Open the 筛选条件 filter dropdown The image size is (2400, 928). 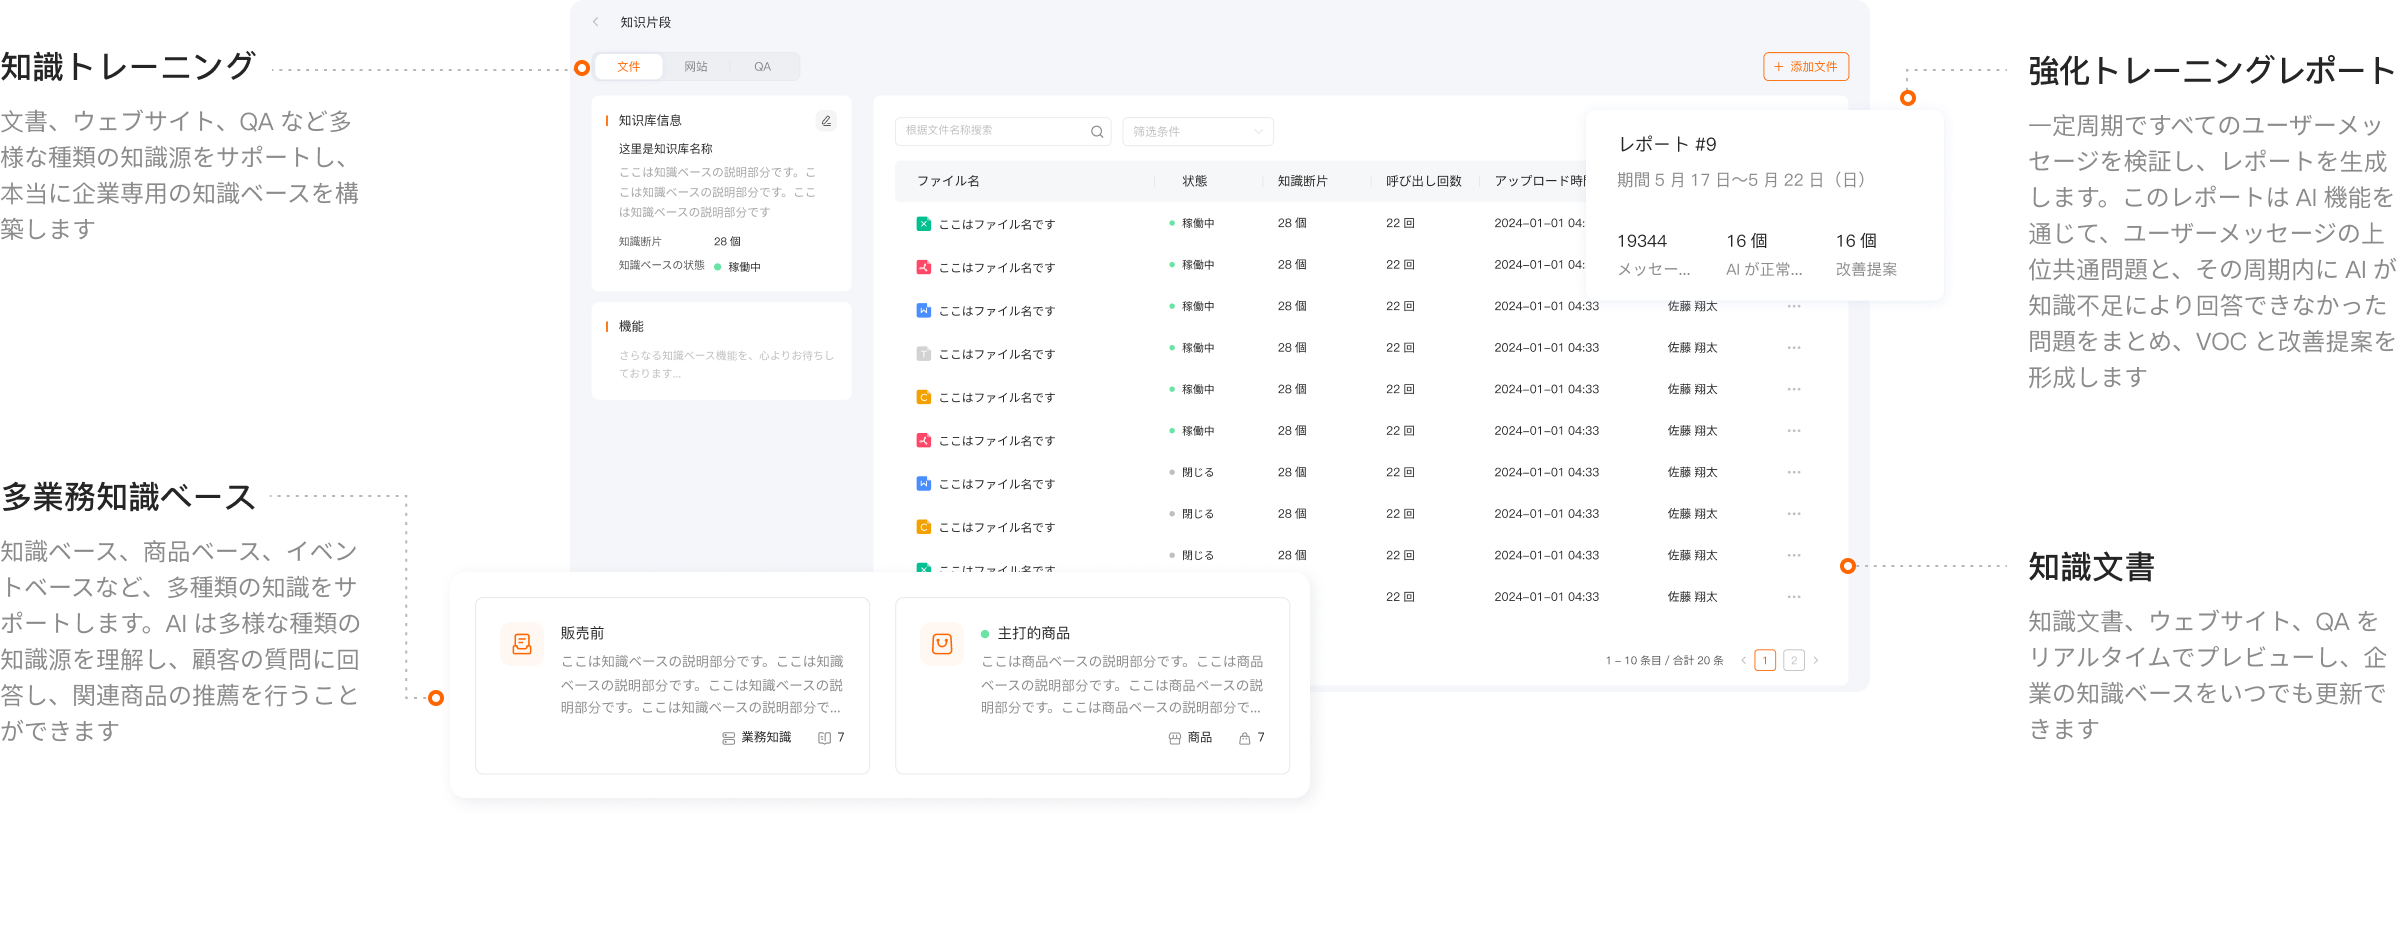tap(1198, 131)
